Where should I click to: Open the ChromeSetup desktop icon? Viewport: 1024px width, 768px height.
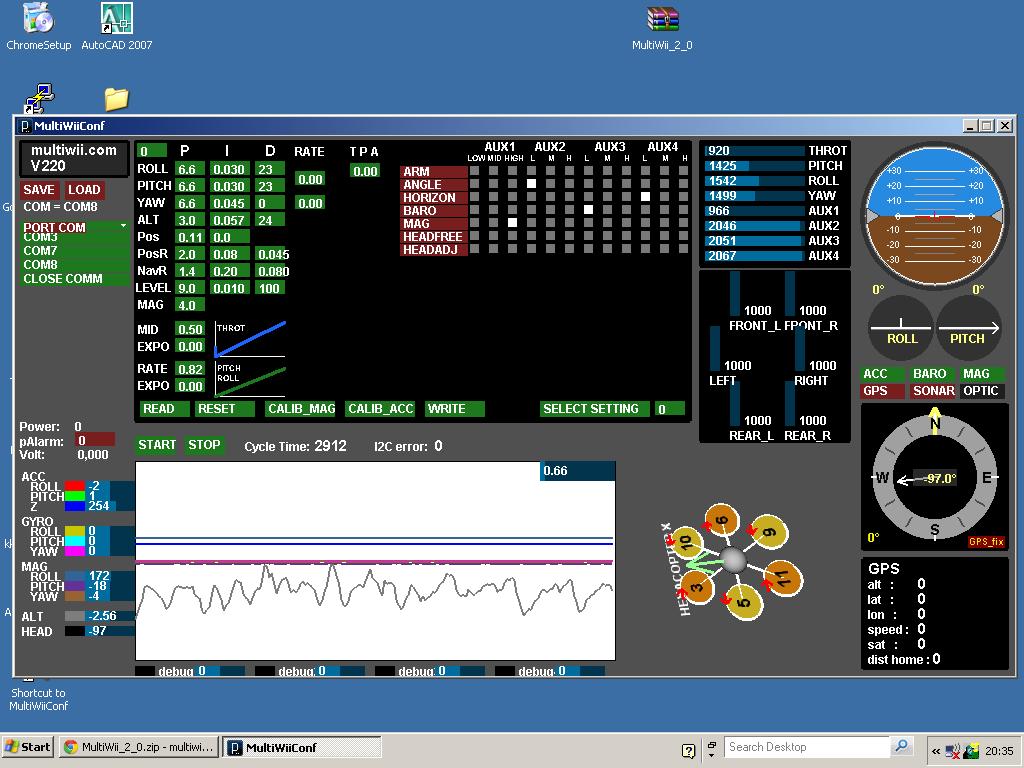(38, 20)
